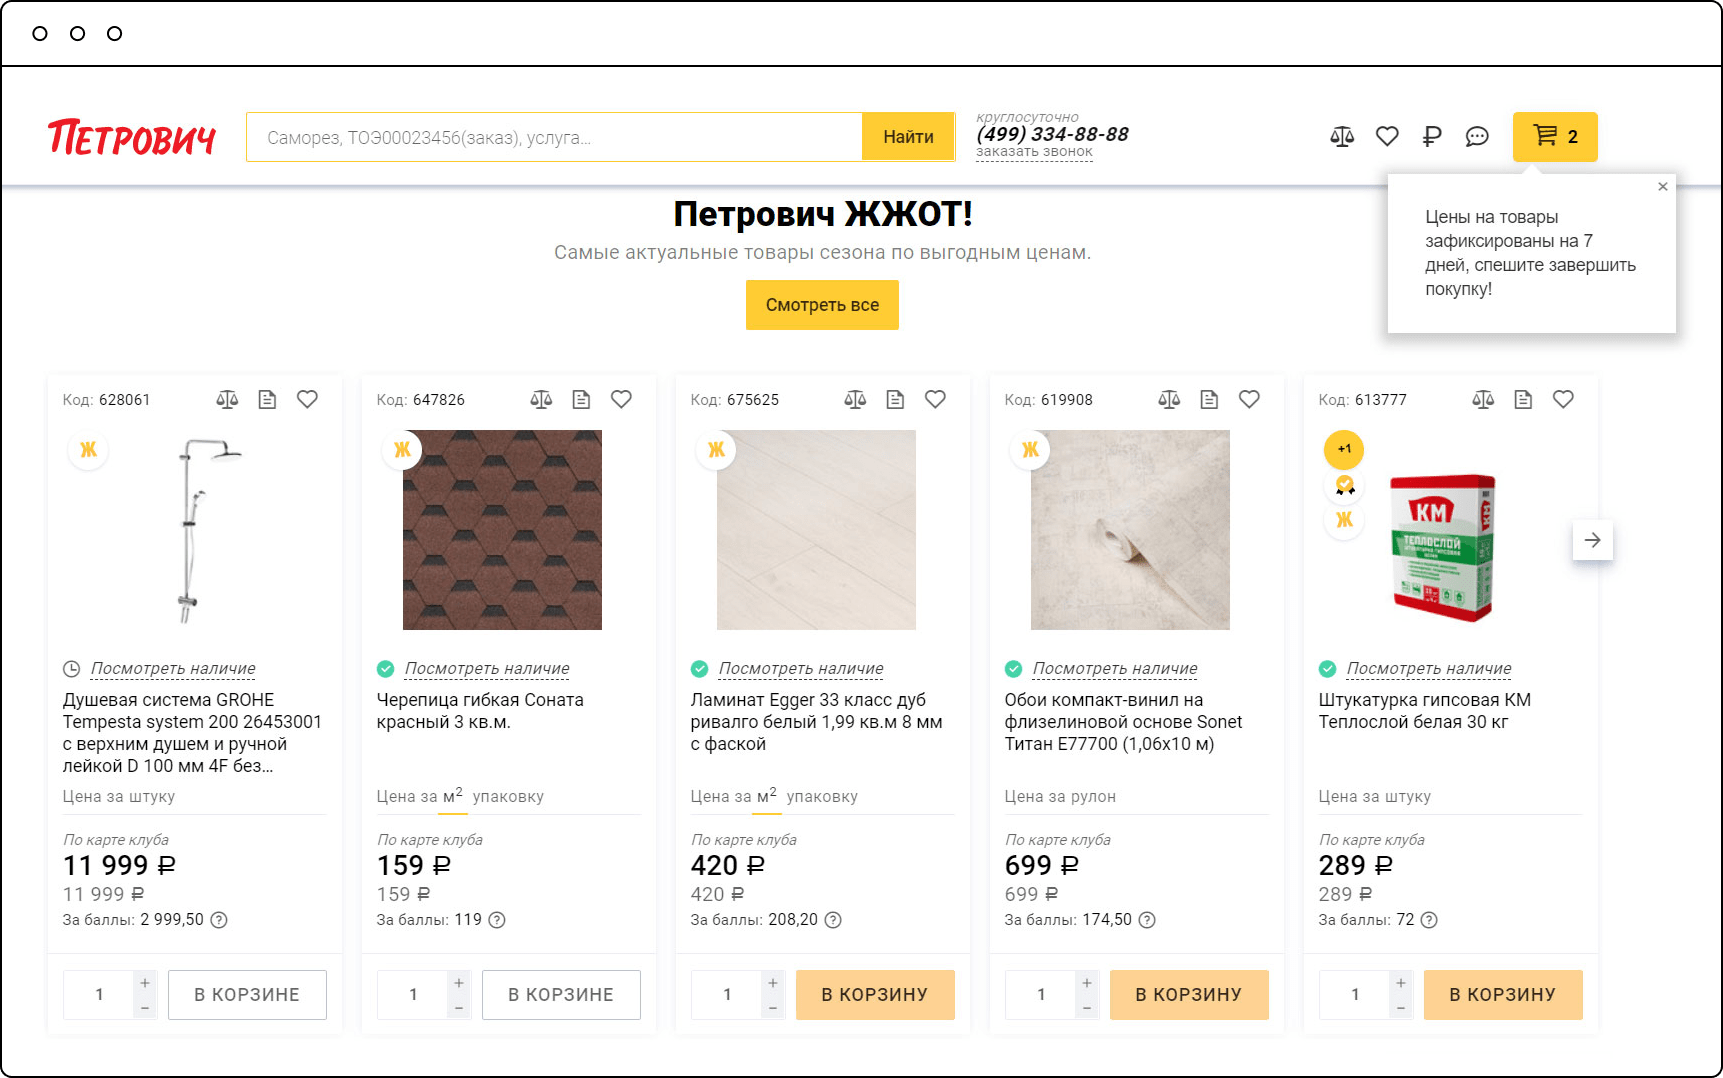Click the заказать звонок link
1723x1078 pixels.
click(x=1034, y=152)
